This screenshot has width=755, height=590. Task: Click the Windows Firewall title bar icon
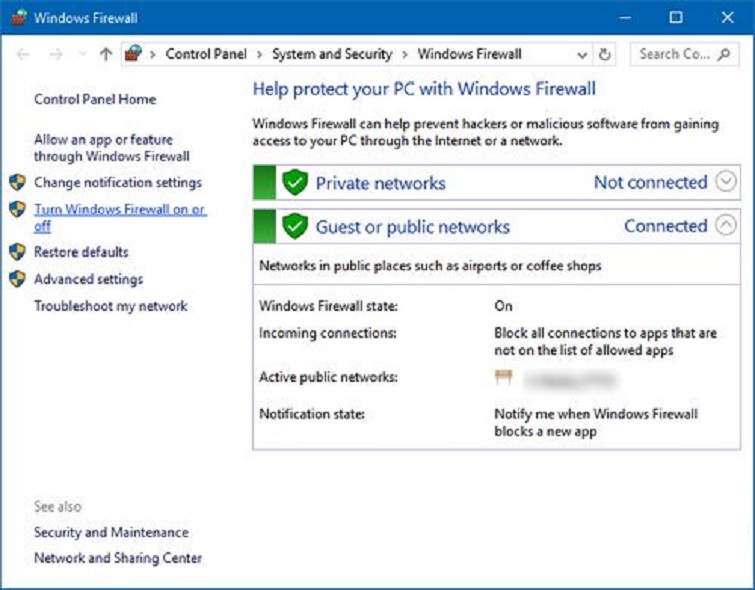[x=17, y=17]
